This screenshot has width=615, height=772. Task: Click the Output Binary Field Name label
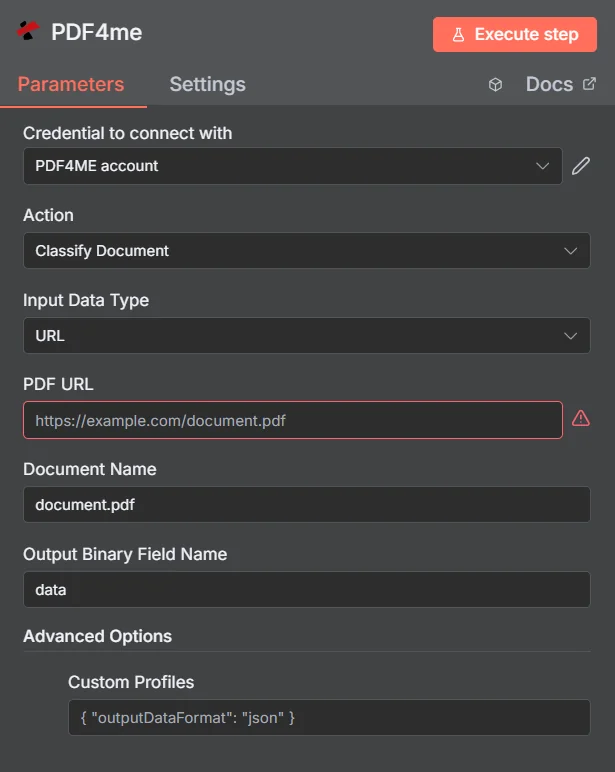[x=125, y=554]
